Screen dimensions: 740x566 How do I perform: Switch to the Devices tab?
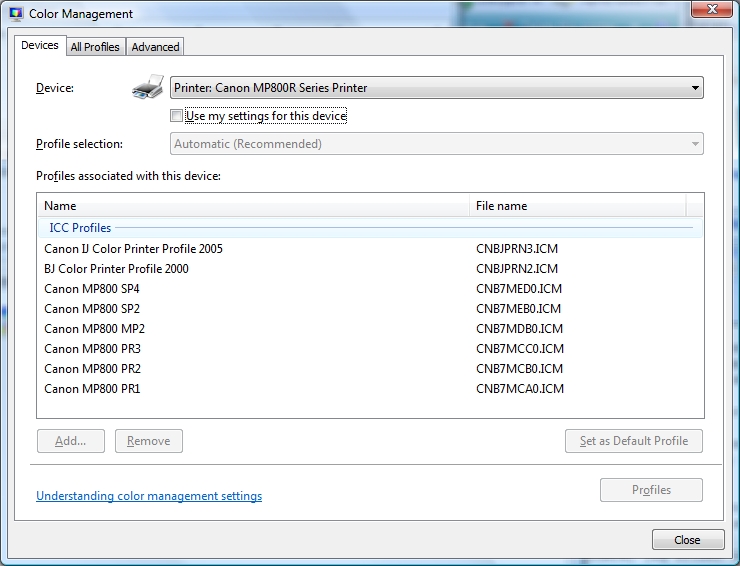(x=40, y=45)
